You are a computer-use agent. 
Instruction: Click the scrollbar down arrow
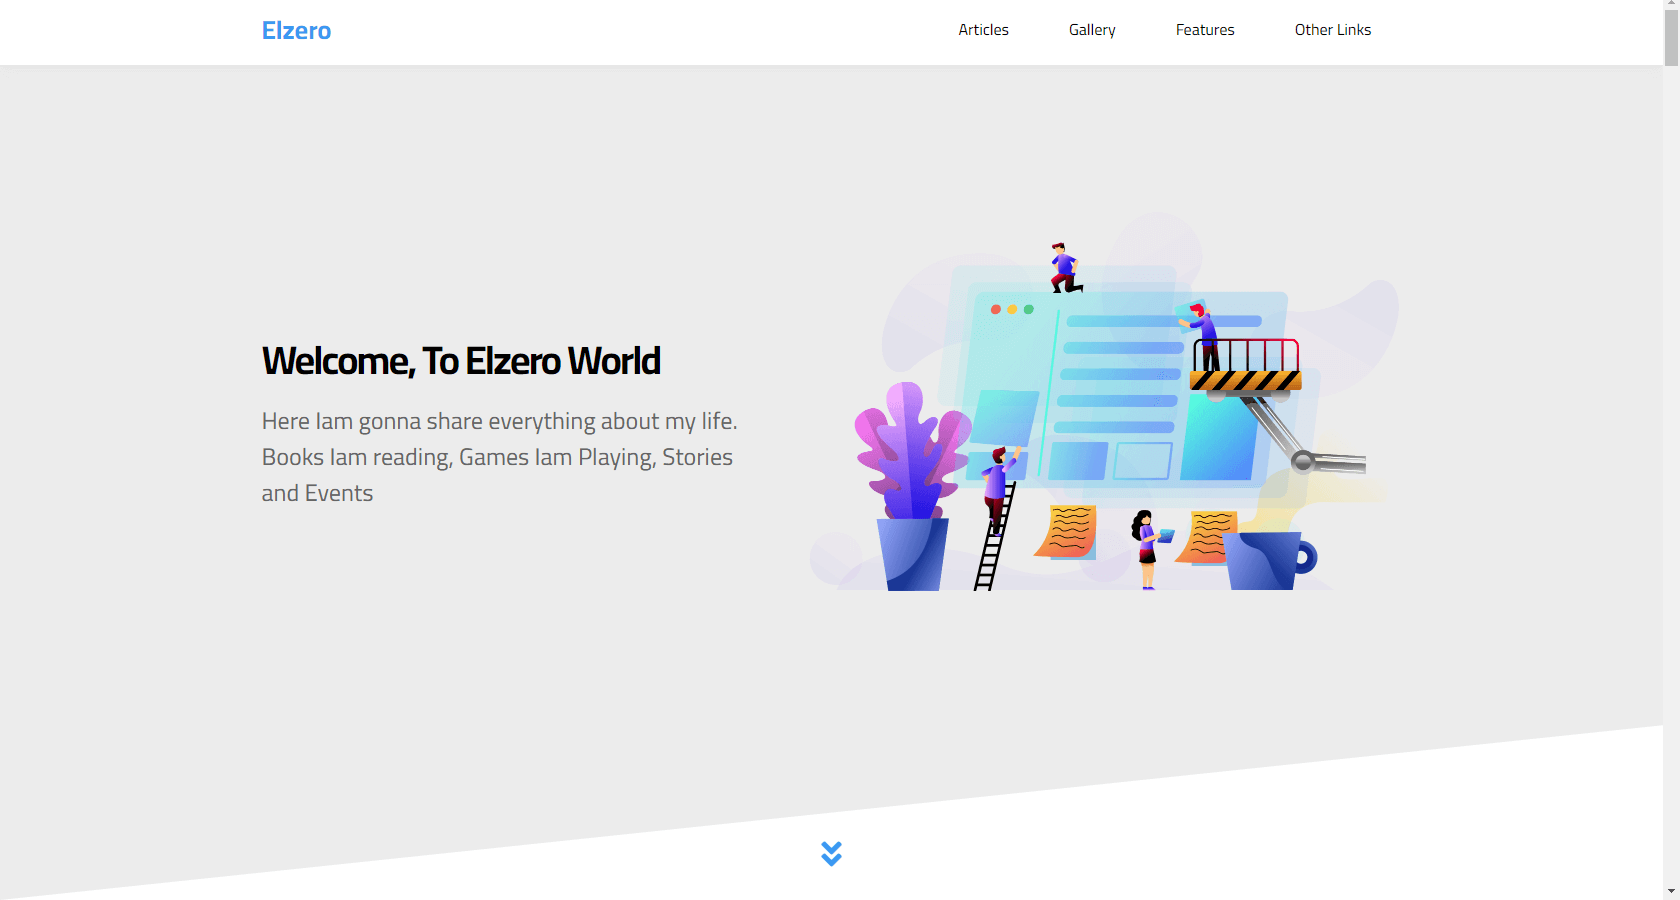click(x=1671, y=891)
